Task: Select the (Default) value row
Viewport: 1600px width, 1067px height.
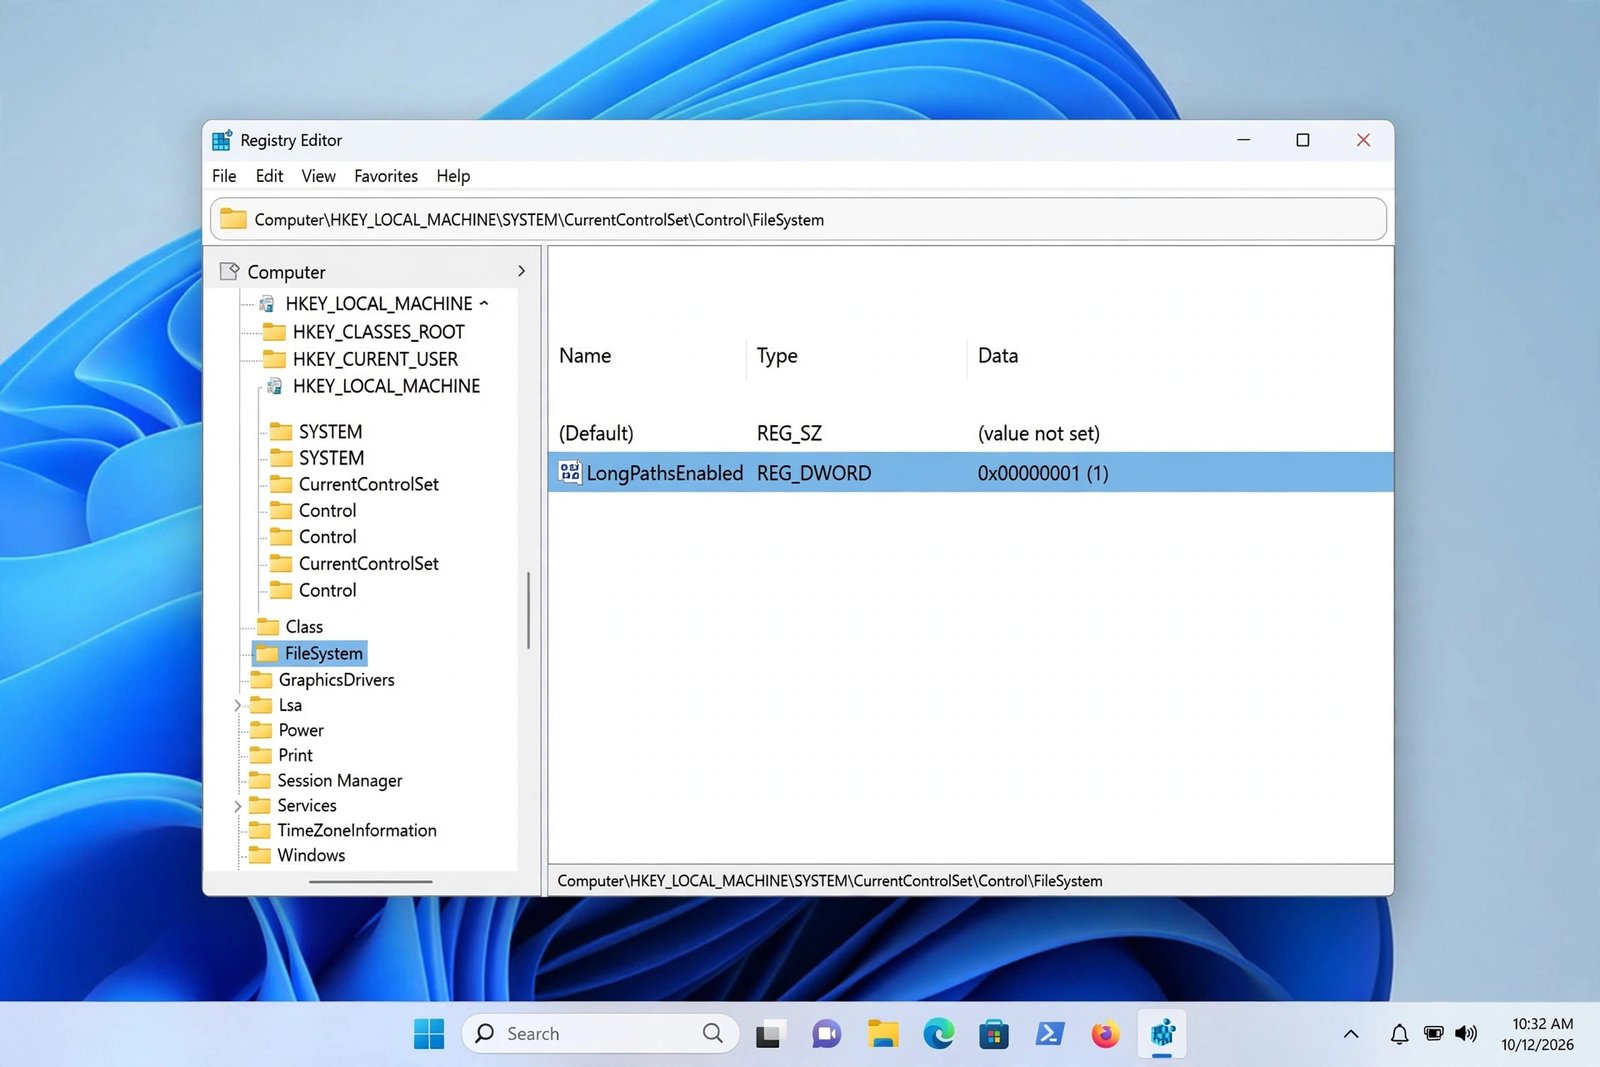Action: (x=970, y=433)
